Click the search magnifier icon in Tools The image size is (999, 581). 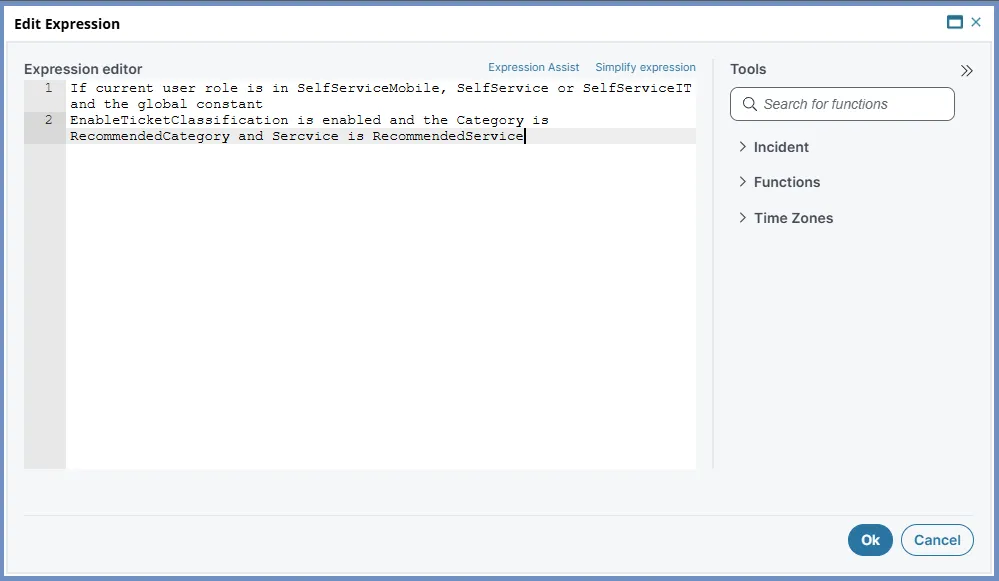[750, 104]
